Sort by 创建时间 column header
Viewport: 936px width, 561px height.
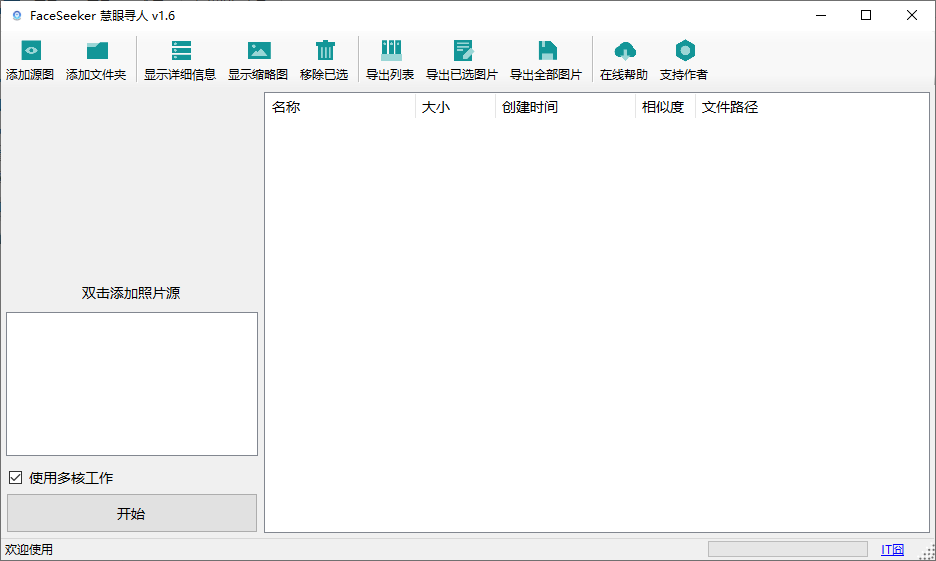(x=565, y=107)
